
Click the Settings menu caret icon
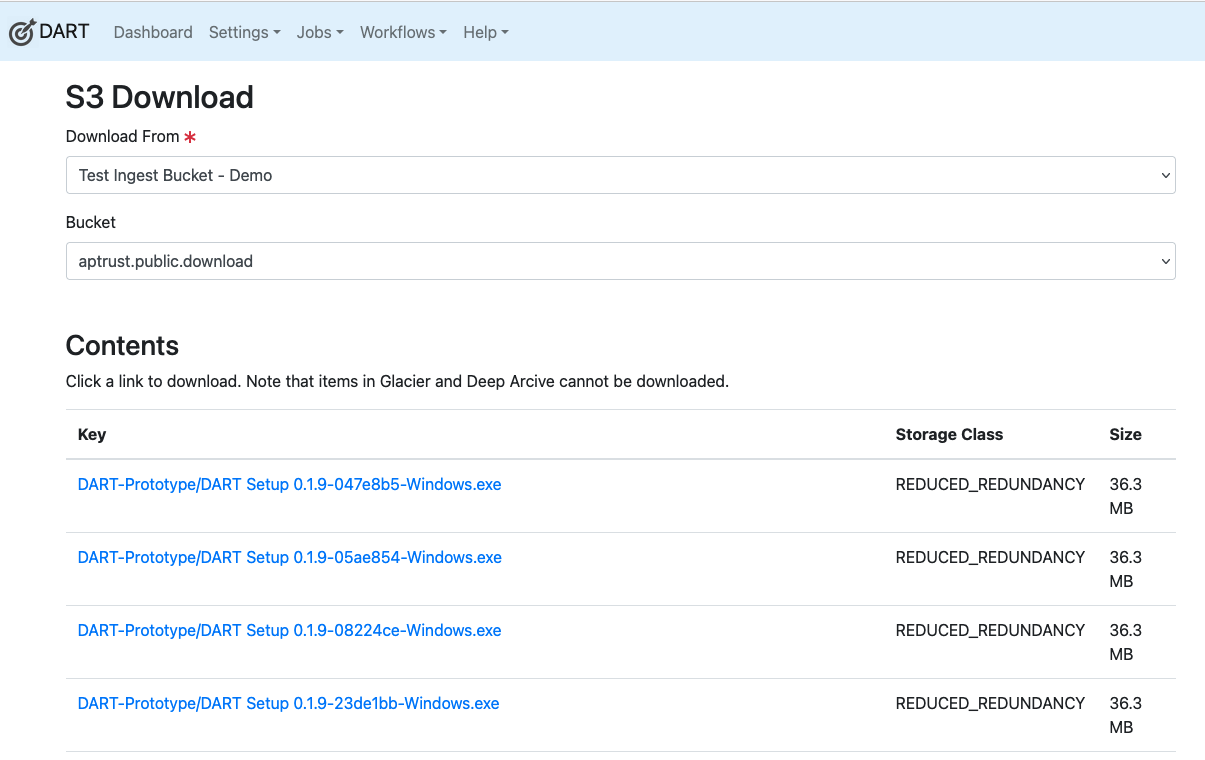pos(277,33)
